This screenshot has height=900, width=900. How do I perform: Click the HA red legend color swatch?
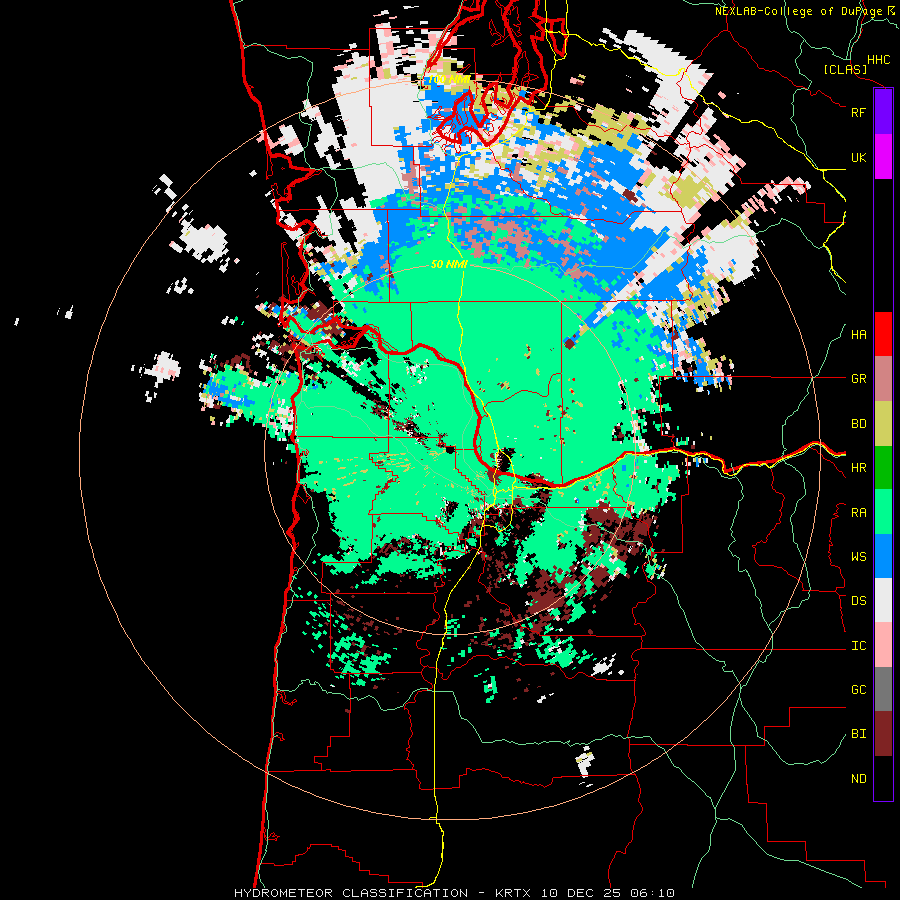(x=883, y=334)
